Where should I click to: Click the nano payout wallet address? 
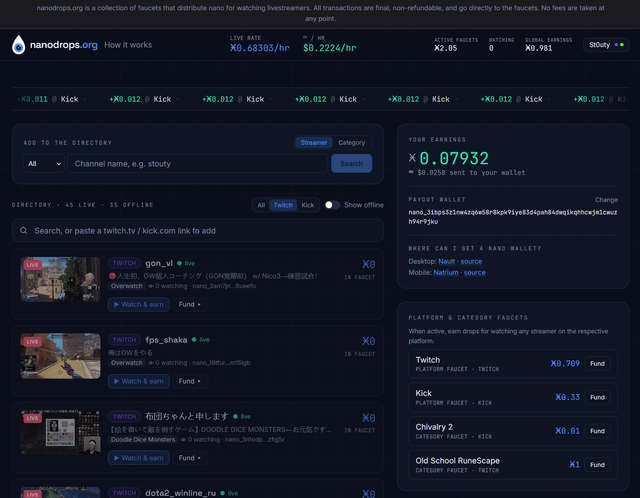513,217
